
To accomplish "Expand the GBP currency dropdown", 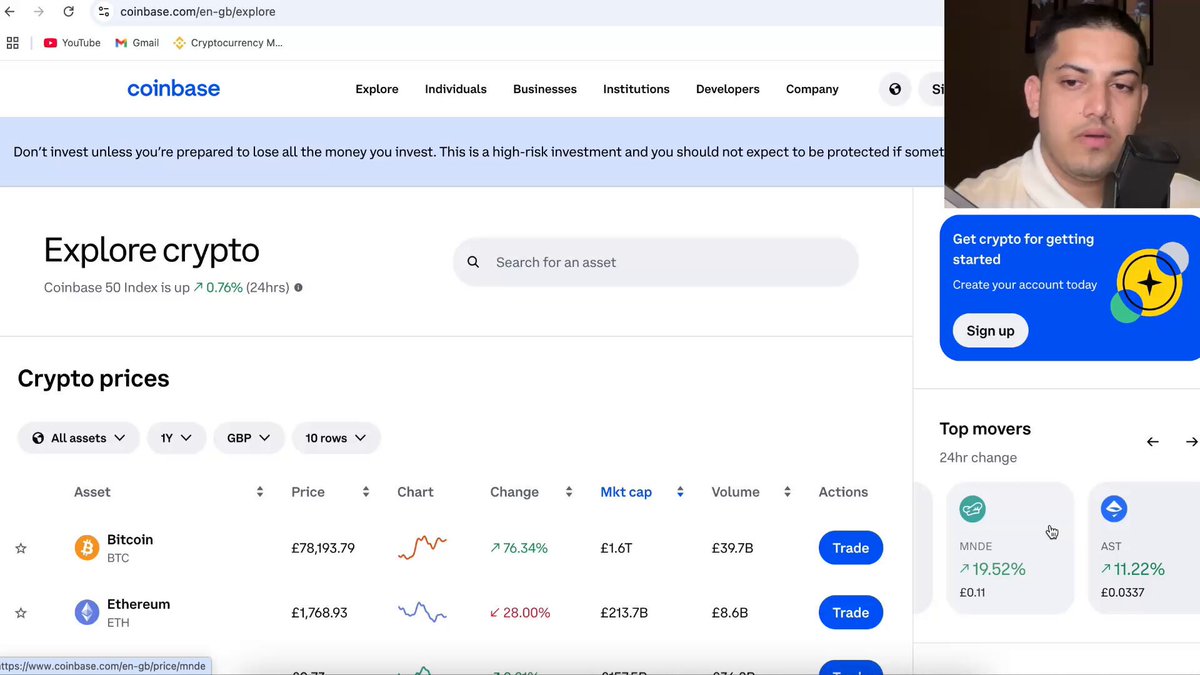I will coord(248,438).
